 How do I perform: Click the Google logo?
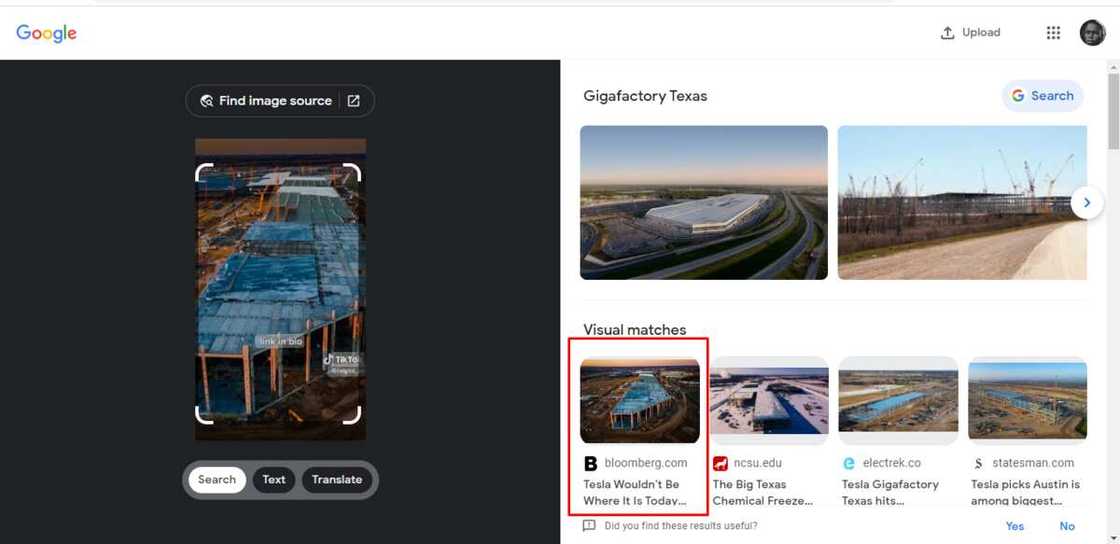click(x=46, y=33)
